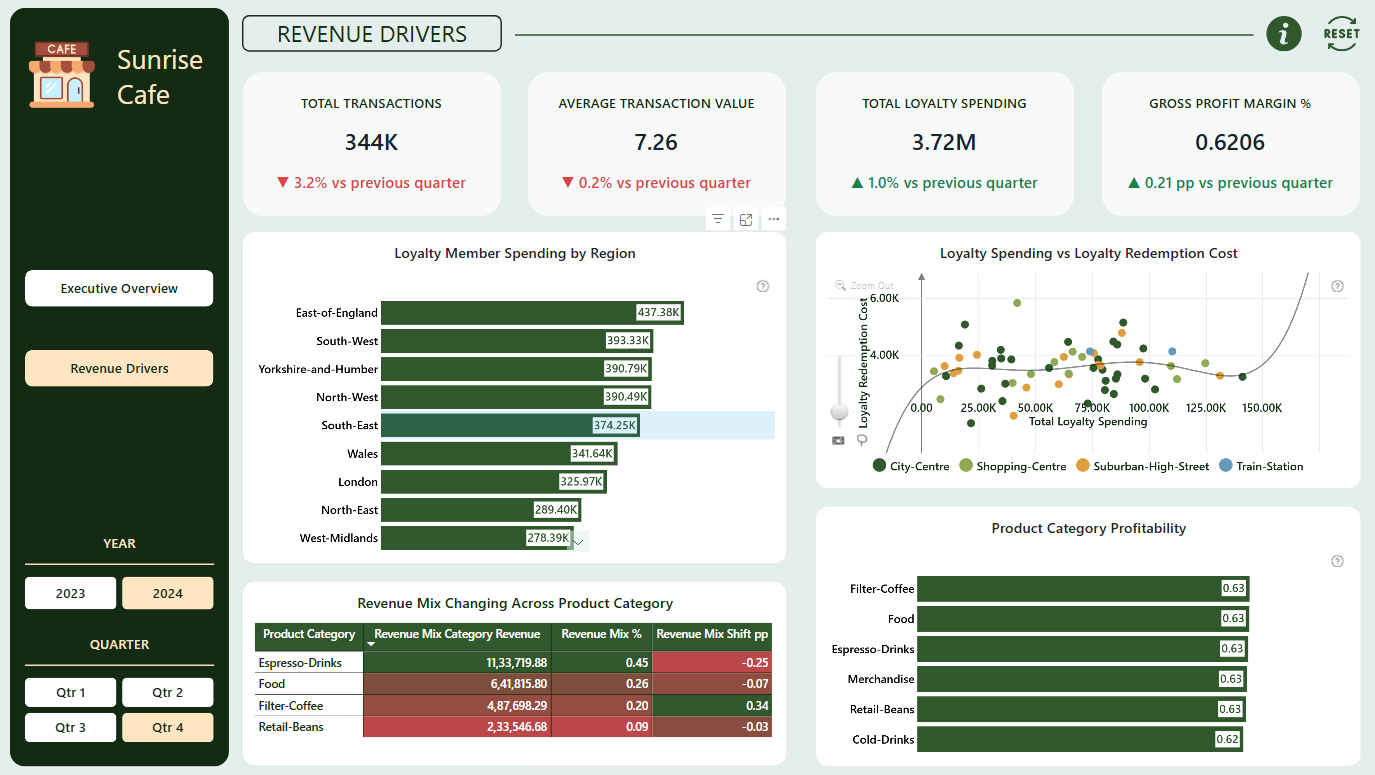Click fit-to-screen icon below zoom slider
Screen dimensions: 1375x775
(x=838, y=440)
